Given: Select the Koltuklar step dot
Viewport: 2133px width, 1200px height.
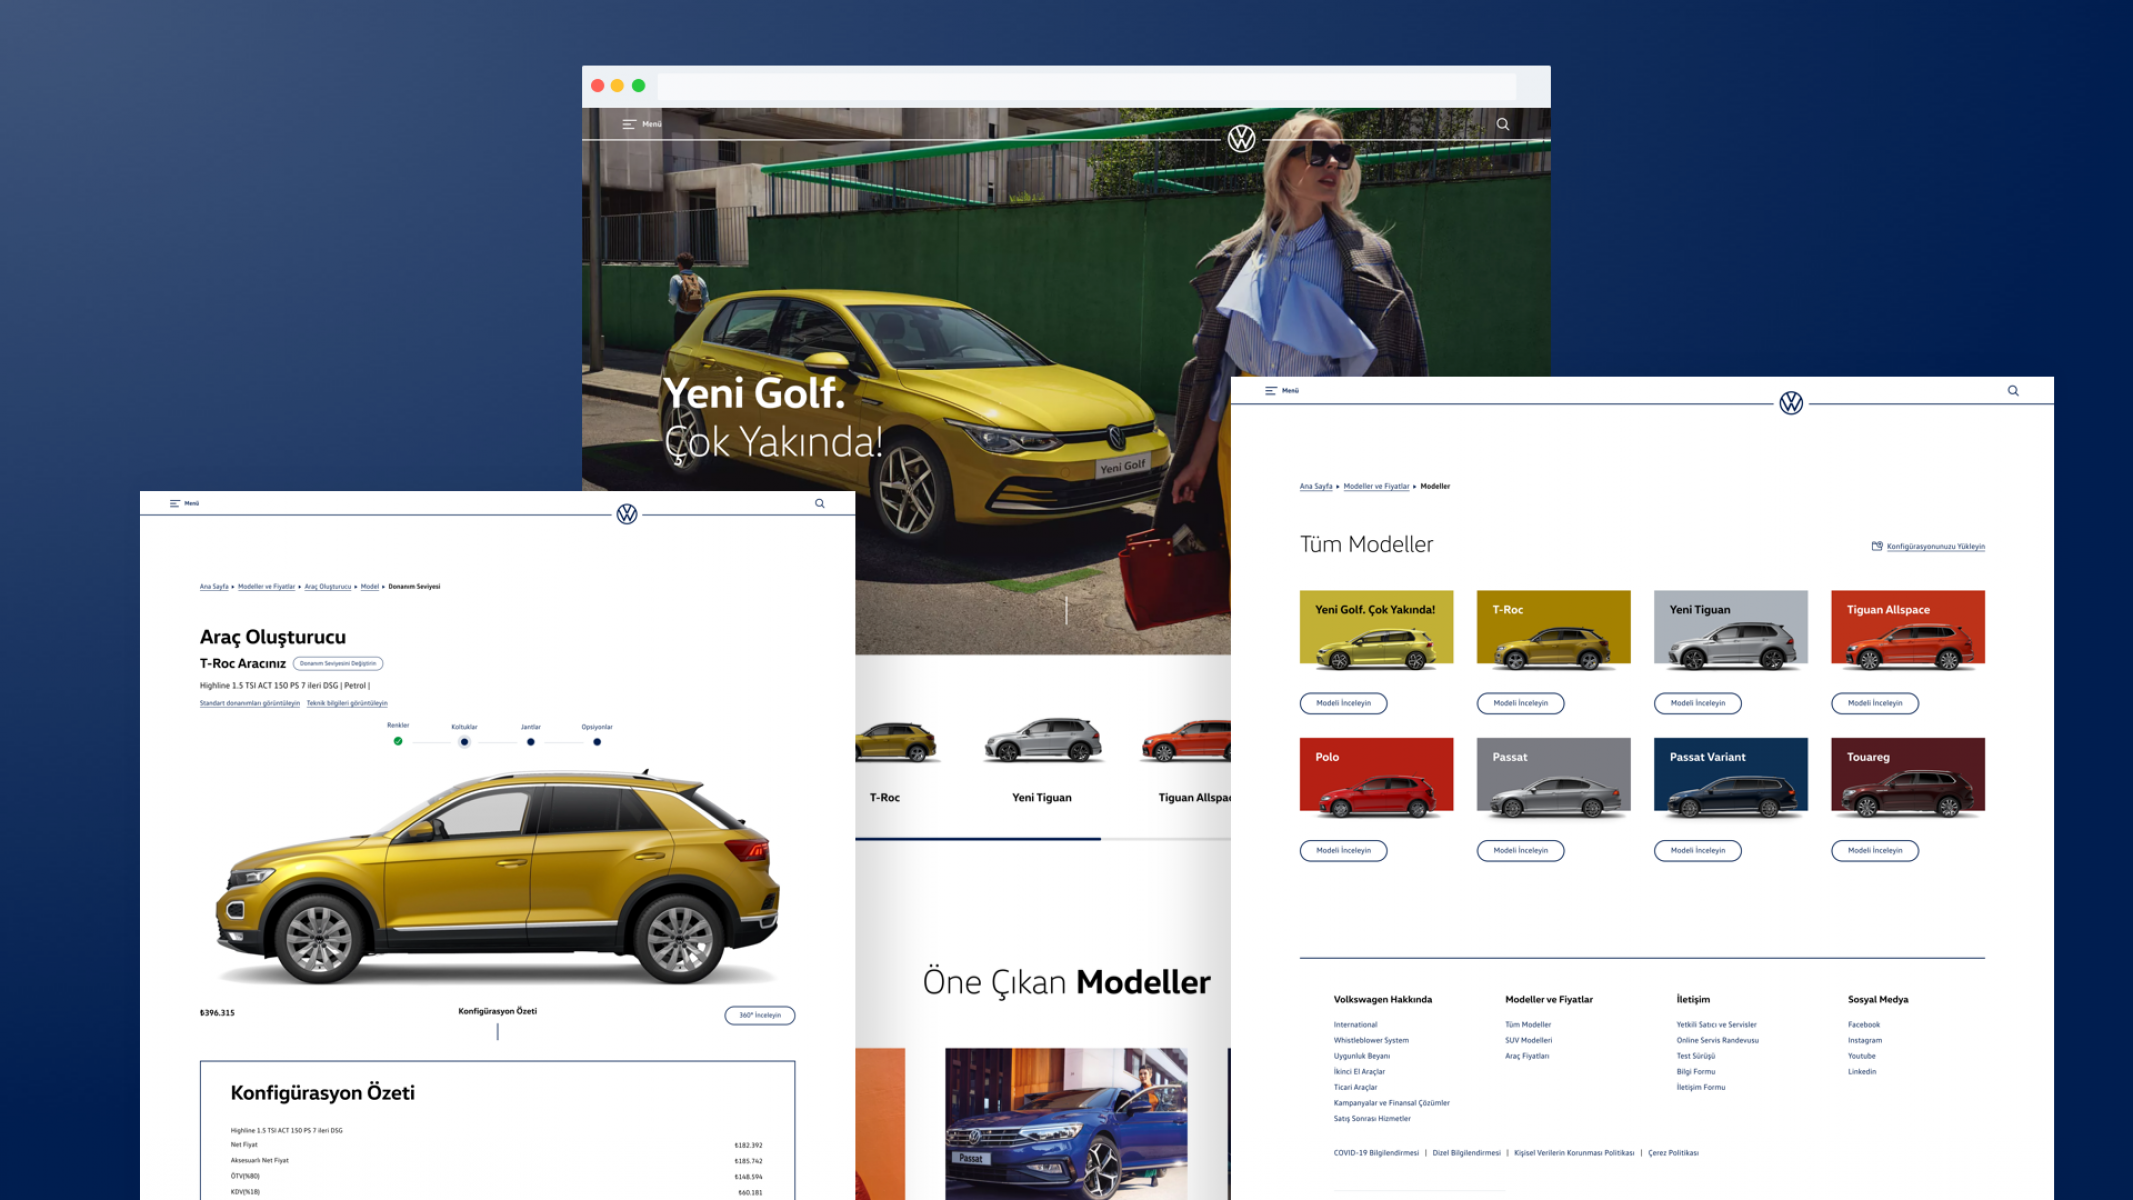Looking at the screenshot, I should [x=464, y=742].
